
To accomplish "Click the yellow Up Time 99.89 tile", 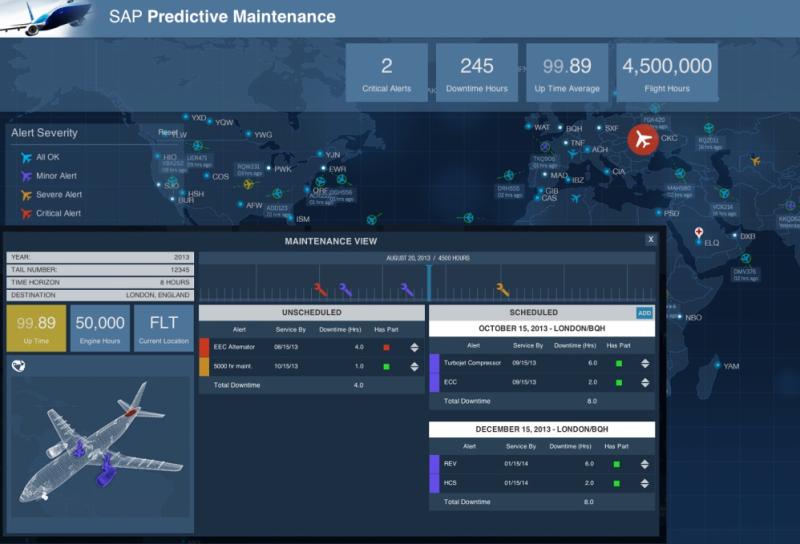I will point(36,328).
